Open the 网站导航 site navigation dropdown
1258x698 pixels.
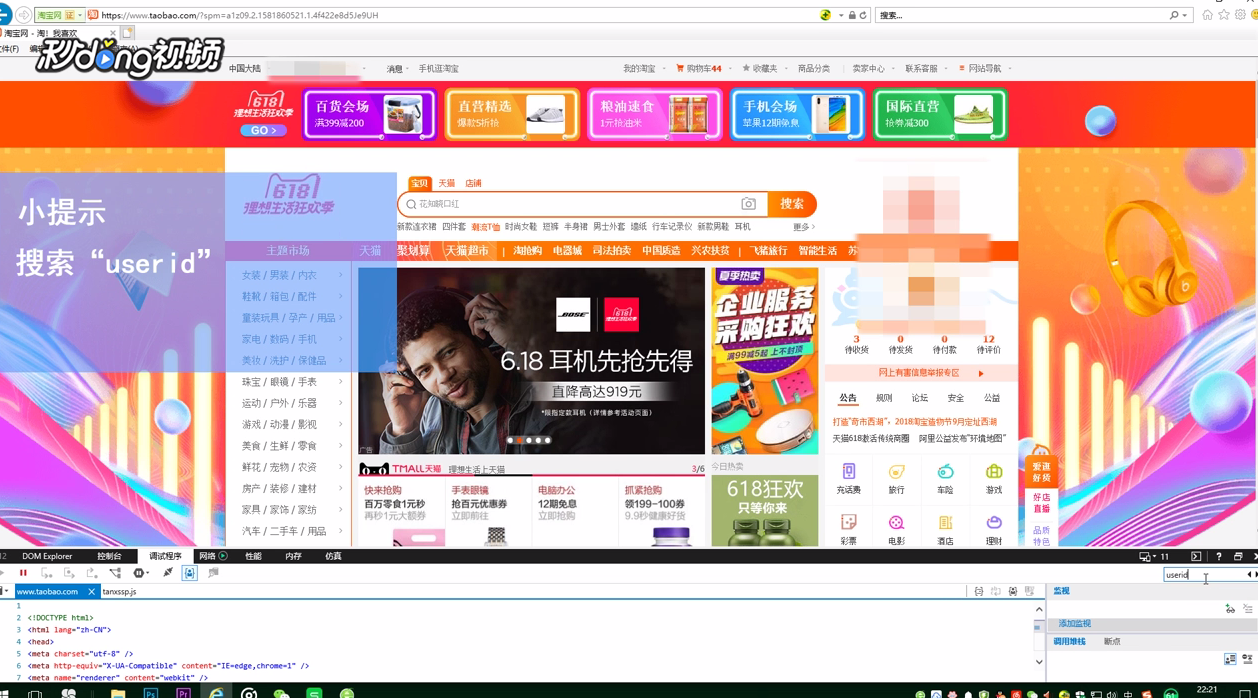pos(984,69)
